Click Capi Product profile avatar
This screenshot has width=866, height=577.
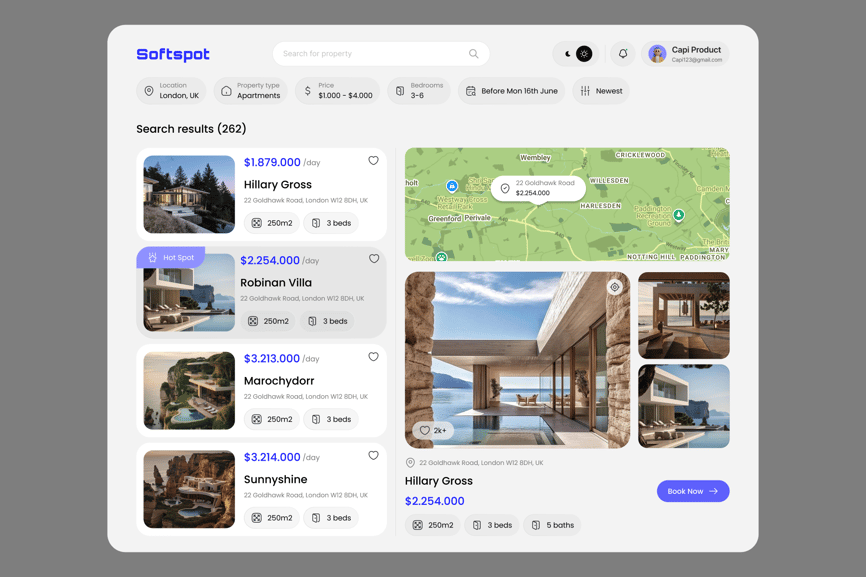click(657, 54)
